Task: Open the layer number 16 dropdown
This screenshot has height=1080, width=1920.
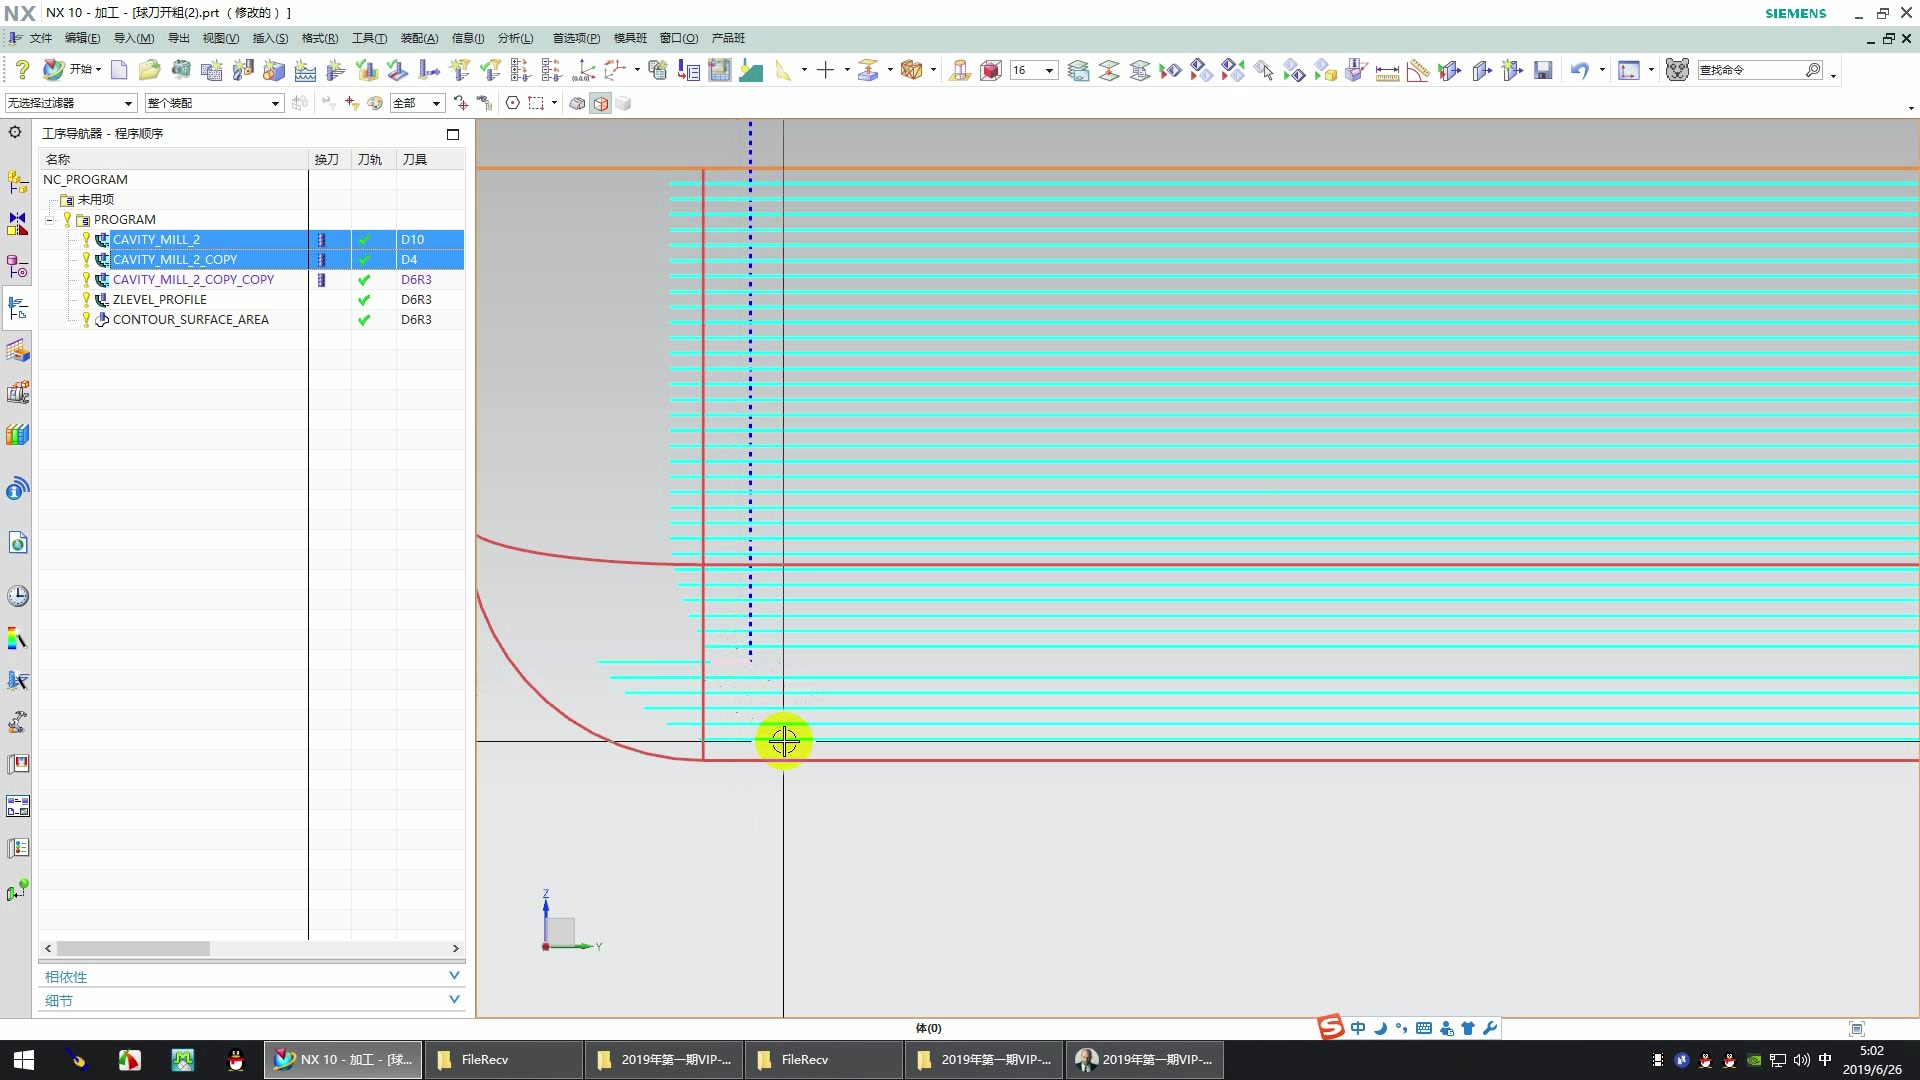Action: (1049, 70)
